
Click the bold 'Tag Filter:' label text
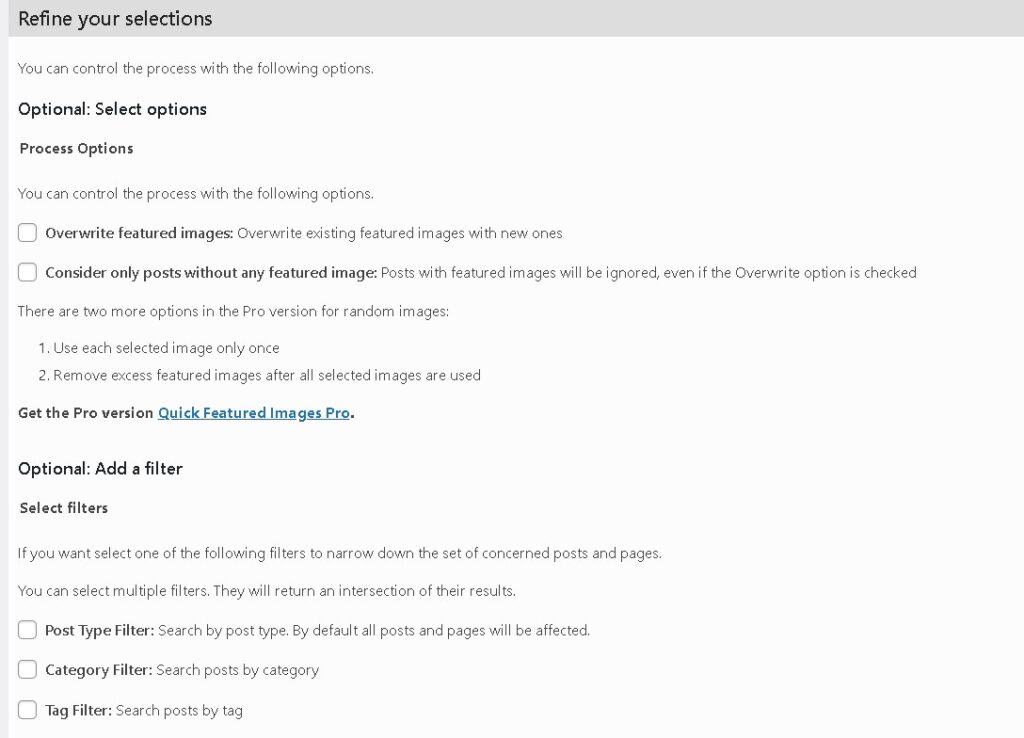click(78, 710)
